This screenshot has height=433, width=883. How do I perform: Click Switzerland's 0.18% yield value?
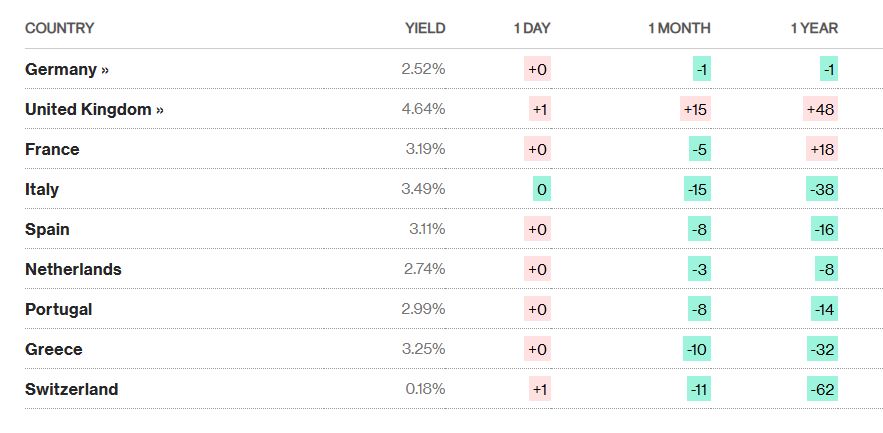(x=425, y=390)
